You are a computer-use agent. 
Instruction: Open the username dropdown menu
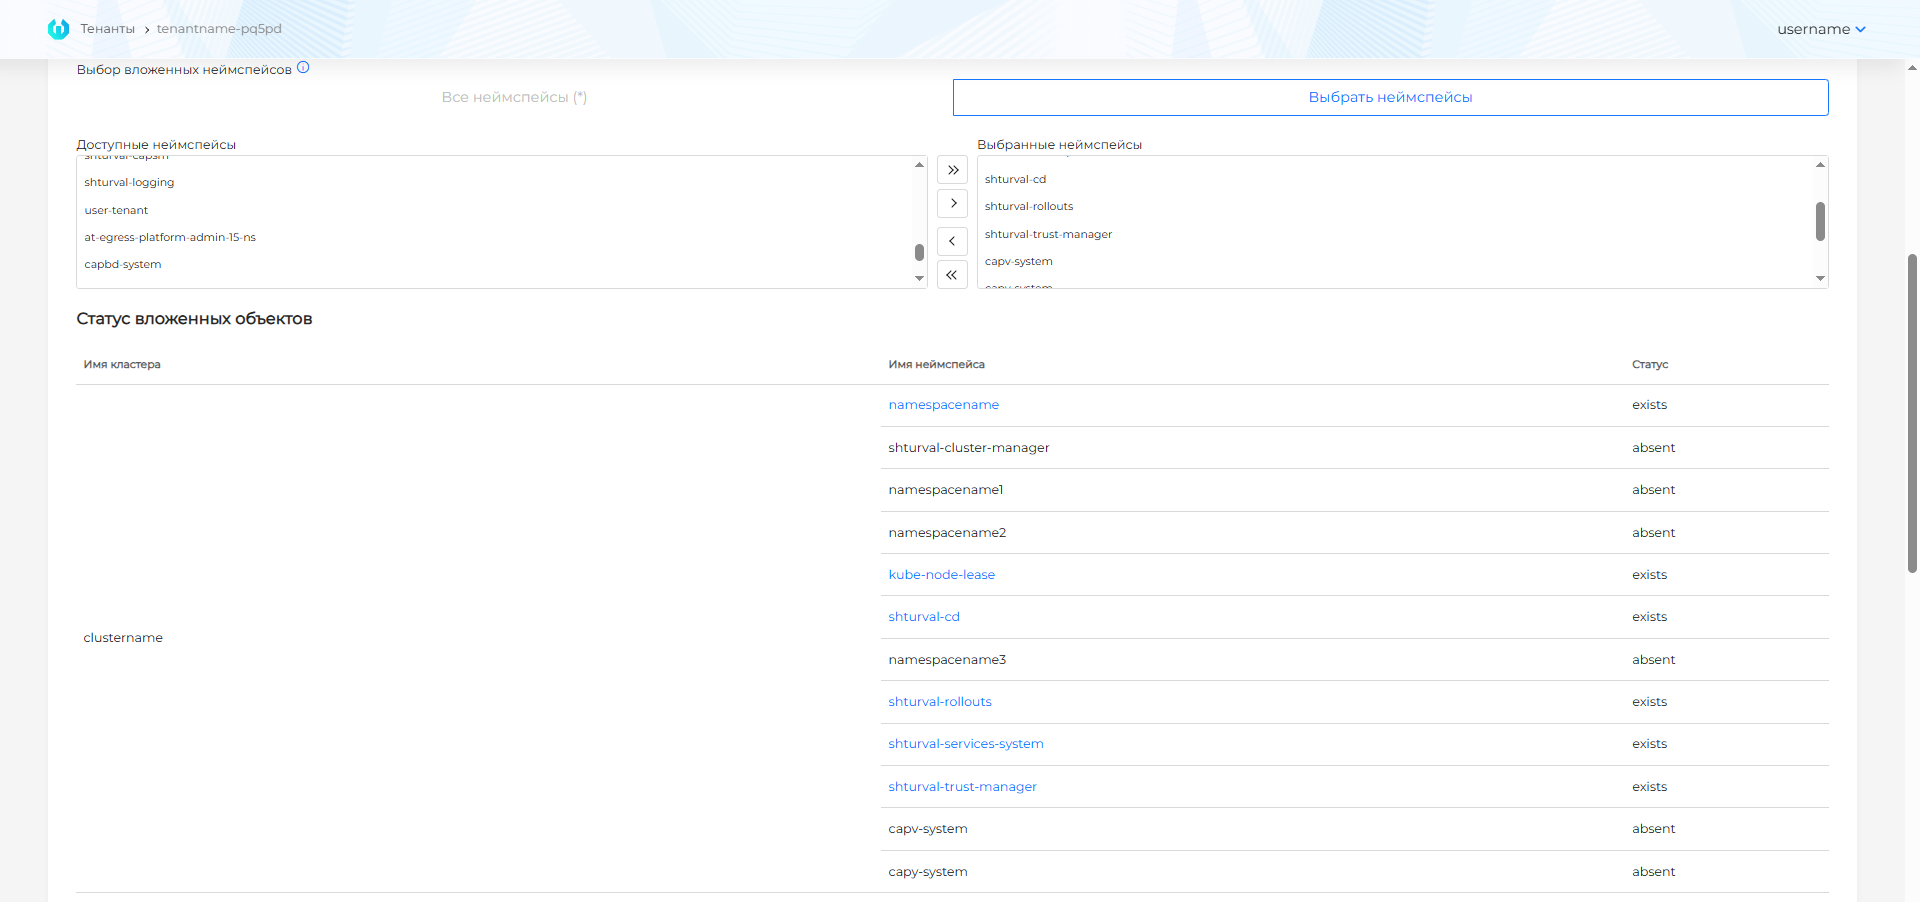pos(1820,29)
